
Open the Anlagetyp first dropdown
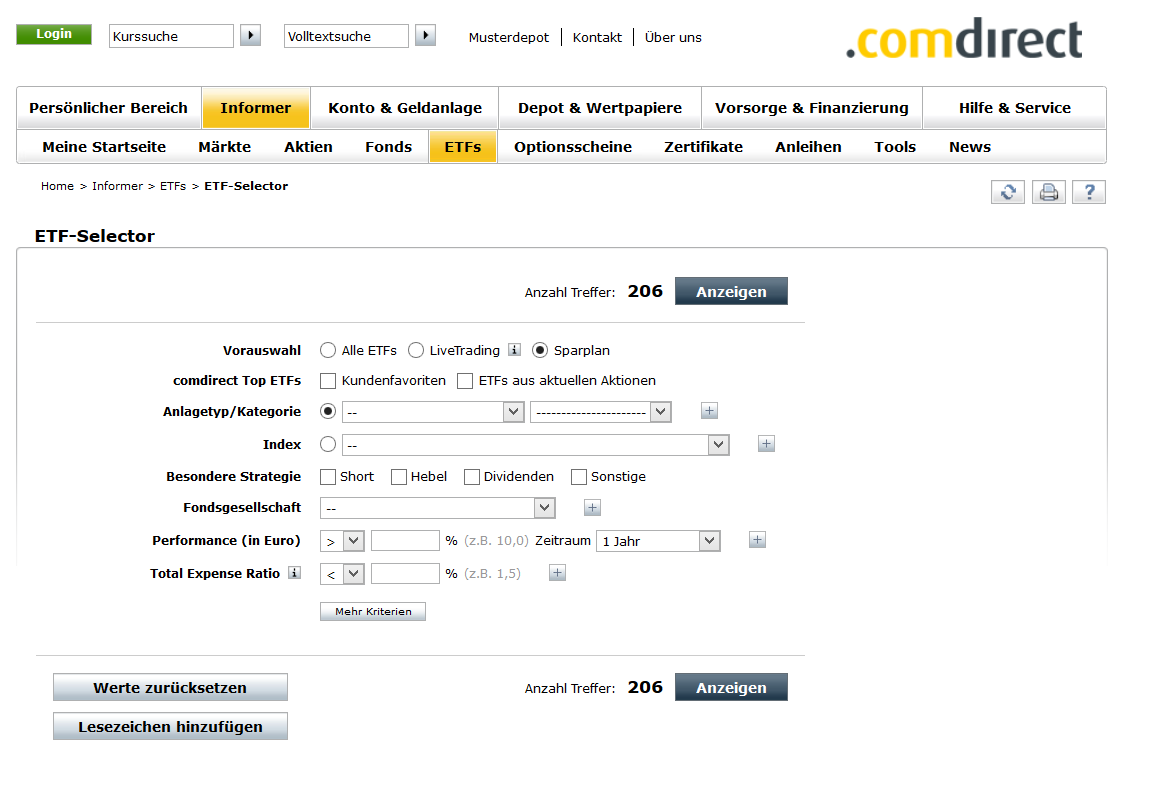(433, 412)
